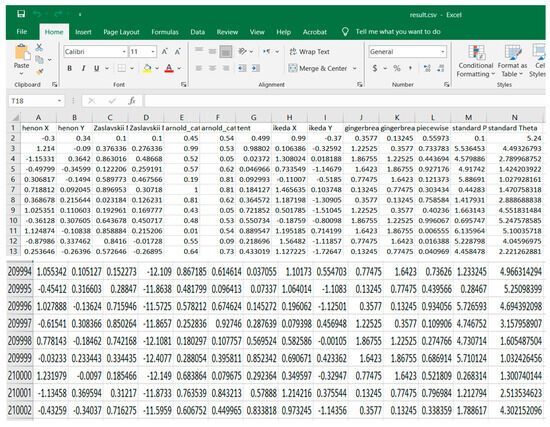Viewport: 550px width, 427px height.
Task: Open the Calibri font name dropdown
Action: point(124,52)
